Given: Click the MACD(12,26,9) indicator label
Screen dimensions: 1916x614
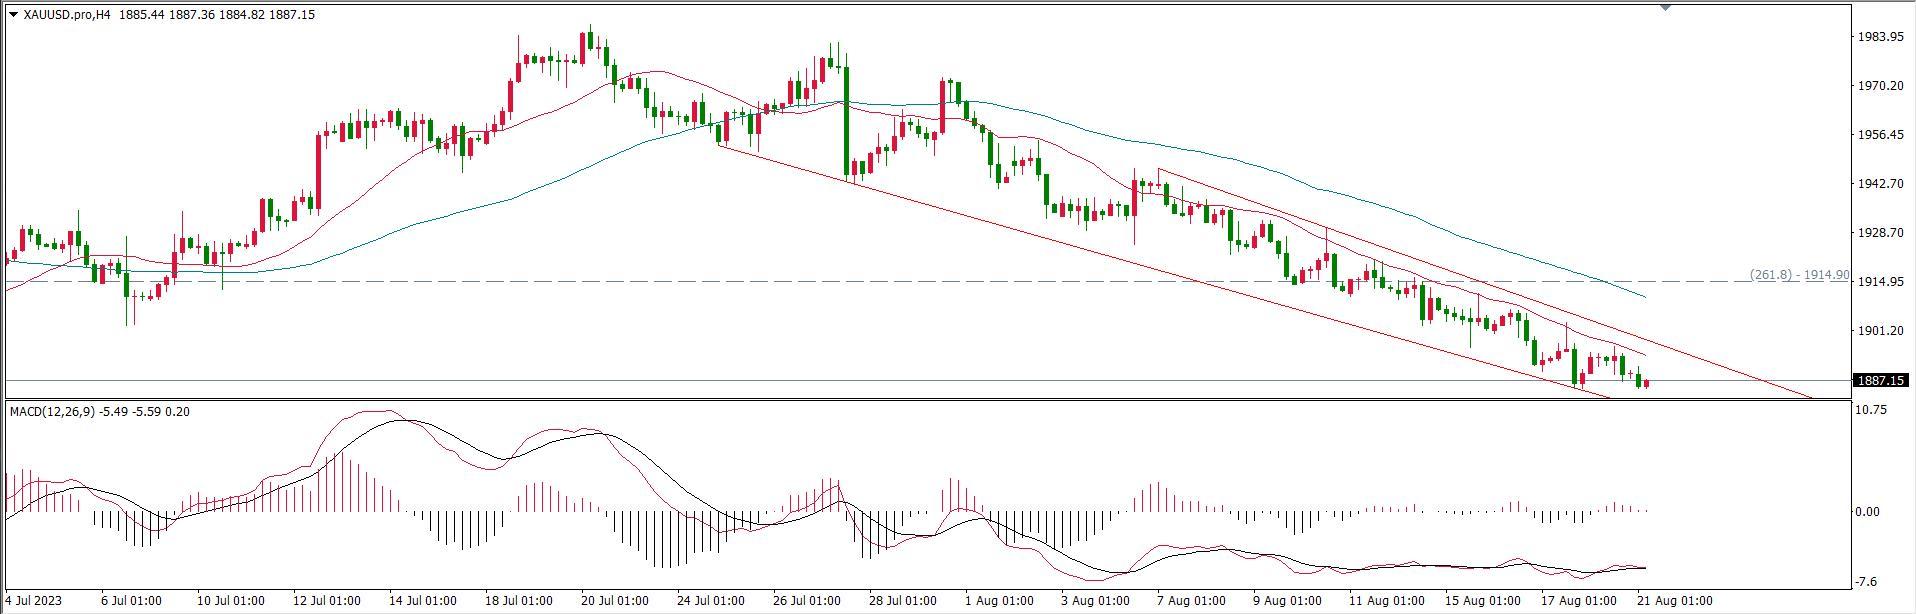Looking at the screenshot, I should pyautogui.click(x=50, y=412).
